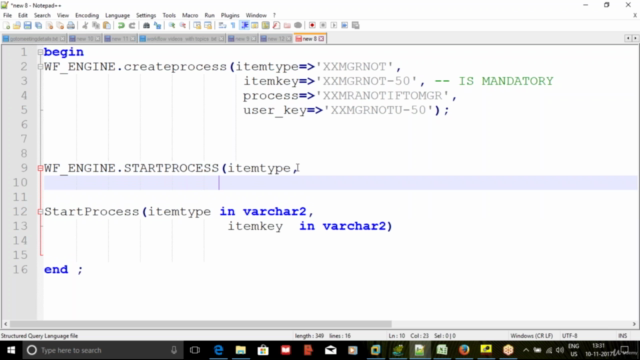Click the New file toolbar icon

coord(7,25)
